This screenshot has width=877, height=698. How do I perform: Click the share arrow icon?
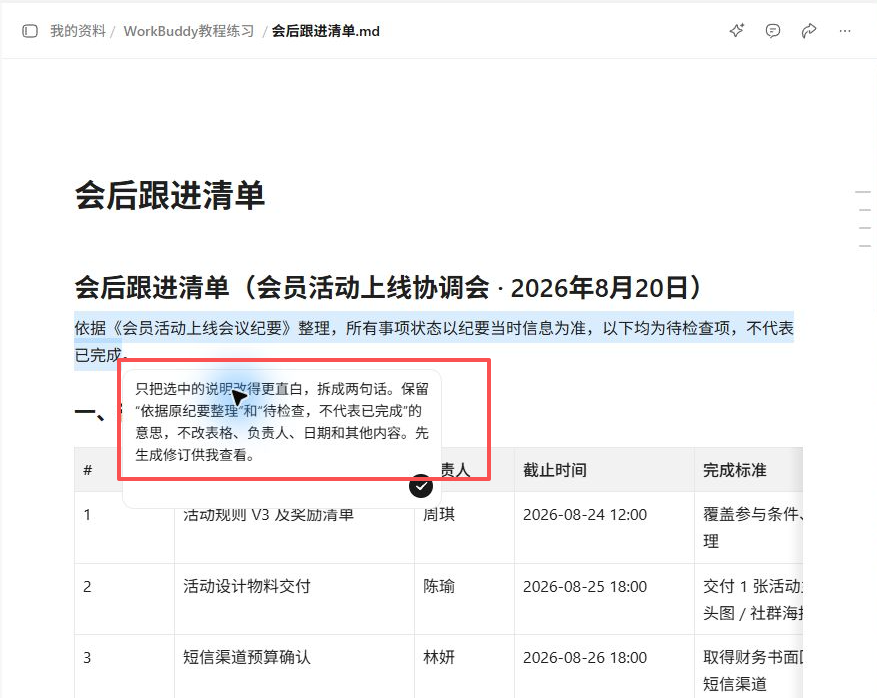pos(809,31)
